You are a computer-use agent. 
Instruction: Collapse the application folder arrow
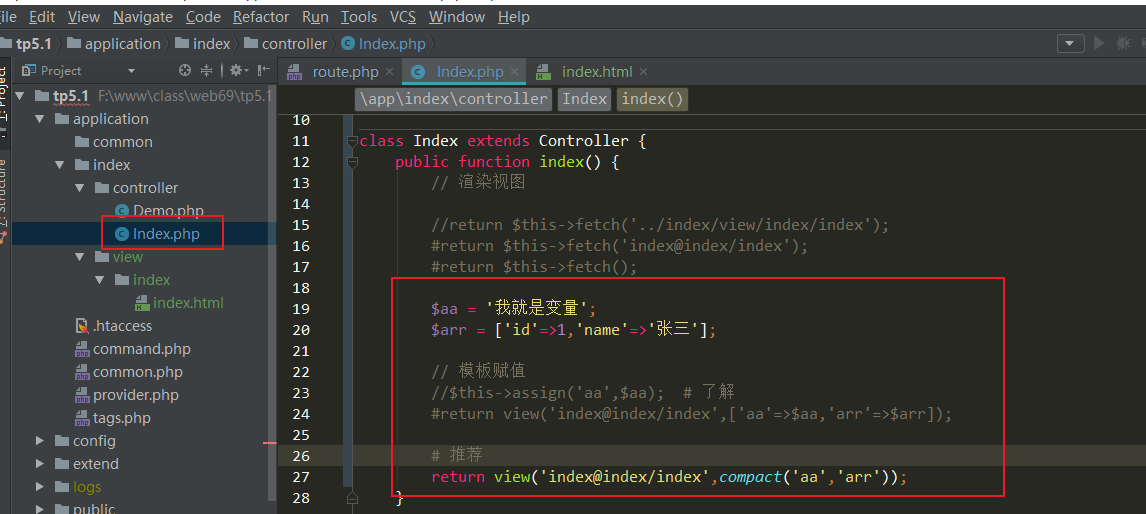point(39,118)
